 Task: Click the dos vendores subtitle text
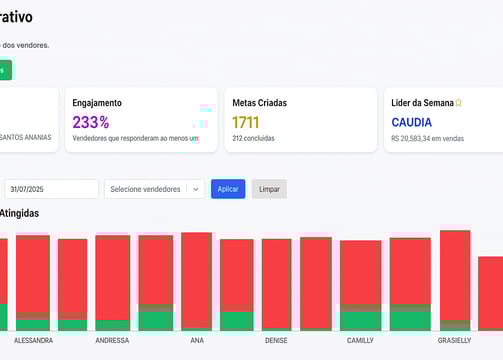point(25,45)
